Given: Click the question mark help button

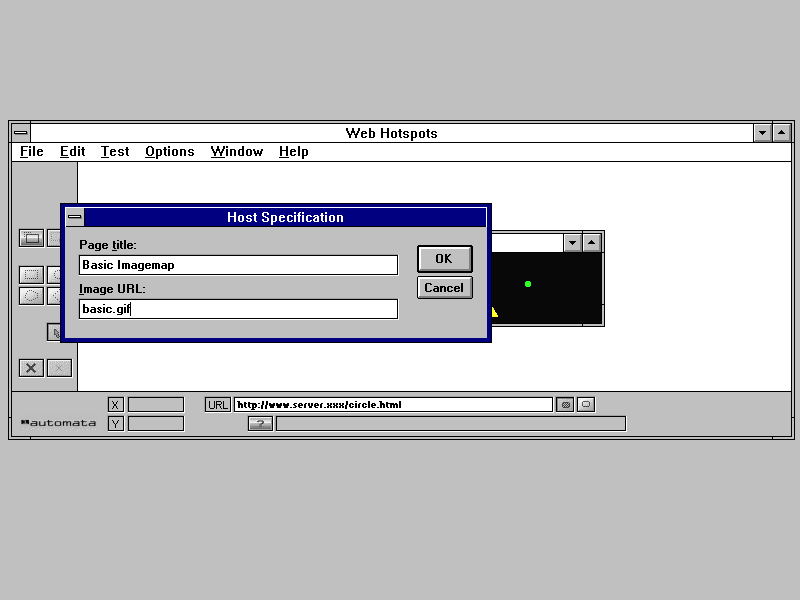Looking at the screenshot, I should point(260,424).
